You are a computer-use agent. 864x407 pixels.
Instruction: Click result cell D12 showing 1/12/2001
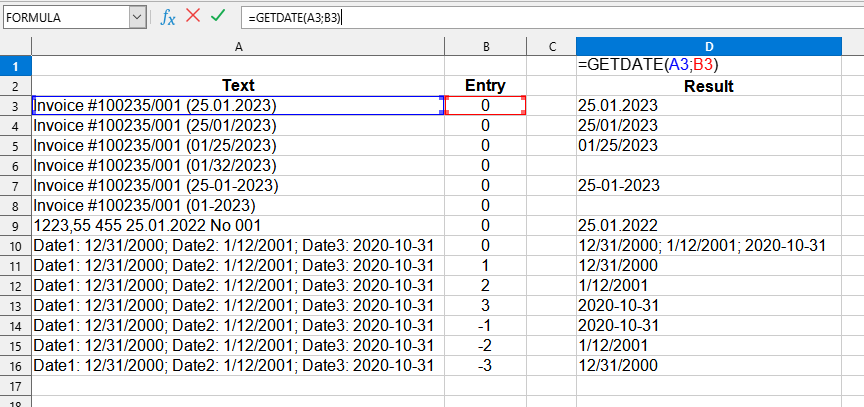pyautogui.click(x=709, y=285)
